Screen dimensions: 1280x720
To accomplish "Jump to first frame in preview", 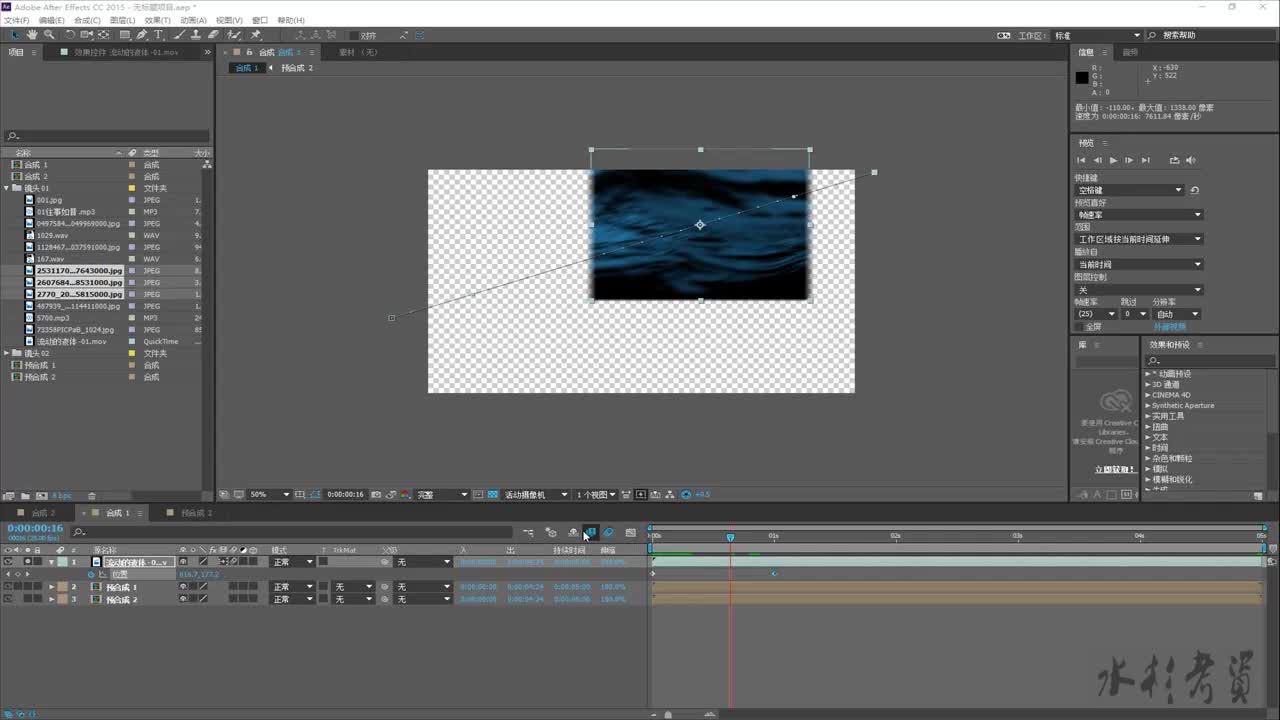I will coord(1081,160).
